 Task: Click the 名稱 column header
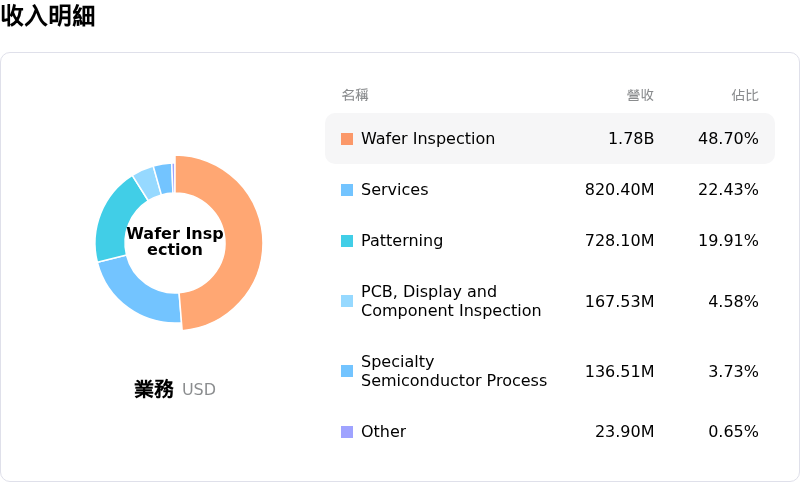tap(355, 95)
